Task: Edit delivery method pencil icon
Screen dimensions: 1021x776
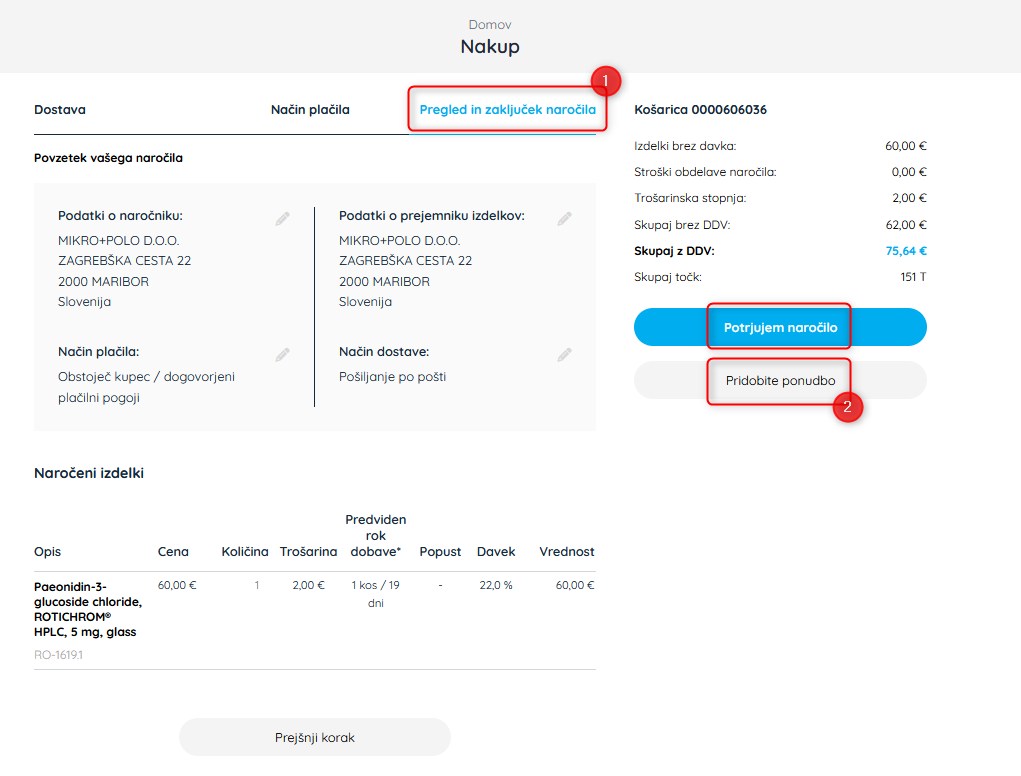Action: (x=565, y=355)
